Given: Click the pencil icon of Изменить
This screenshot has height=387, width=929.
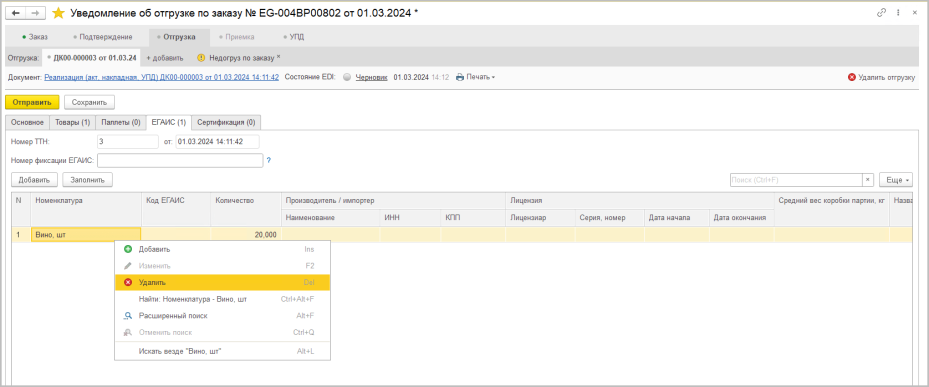Looking at the screenshot, I should (x=127, y=266).
